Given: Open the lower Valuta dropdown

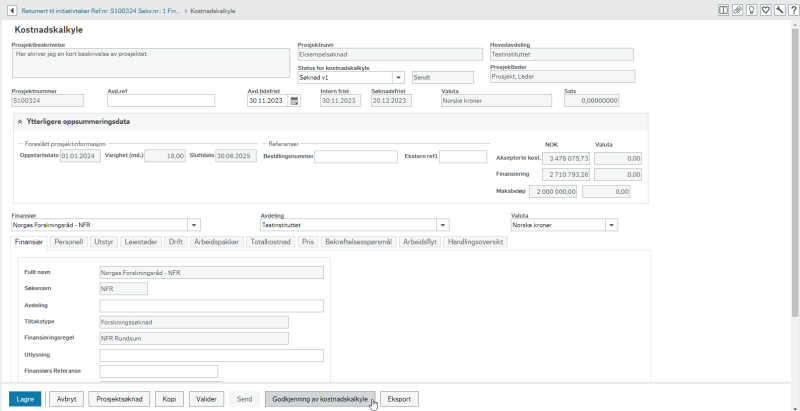Looking at the screenshot, I should (x=611, y=225).
